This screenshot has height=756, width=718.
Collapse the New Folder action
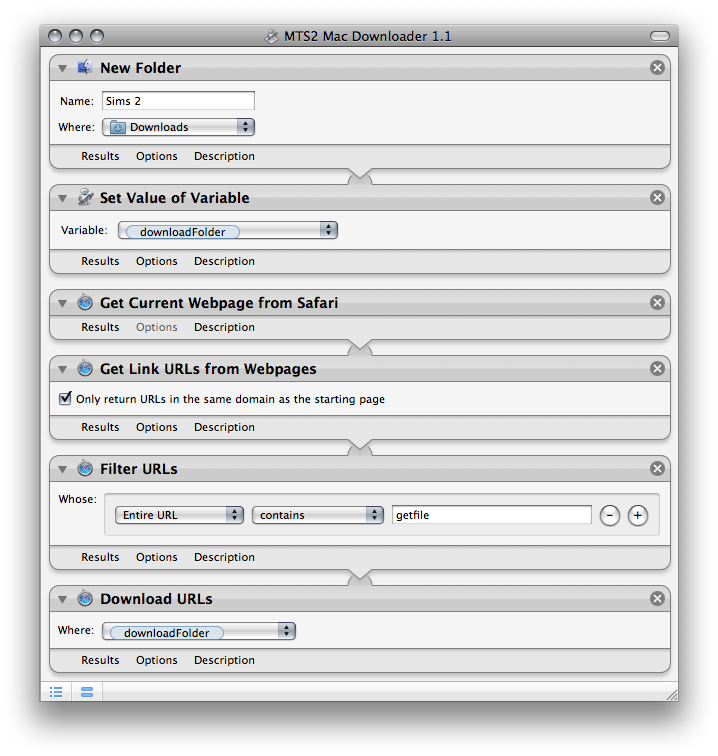click(x=62, y=68)
